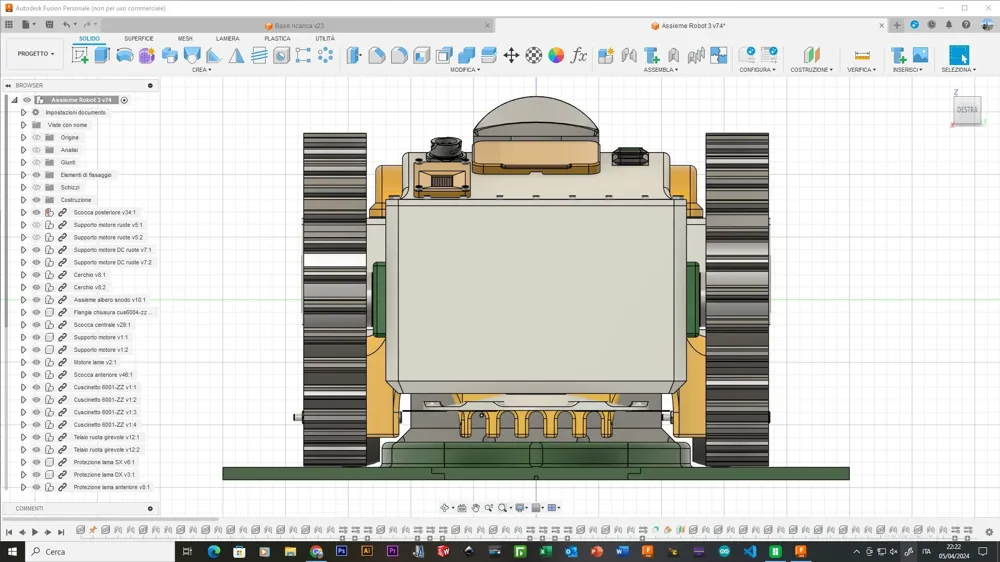Switch to the SUPERFICIE tab

[138, 39]
